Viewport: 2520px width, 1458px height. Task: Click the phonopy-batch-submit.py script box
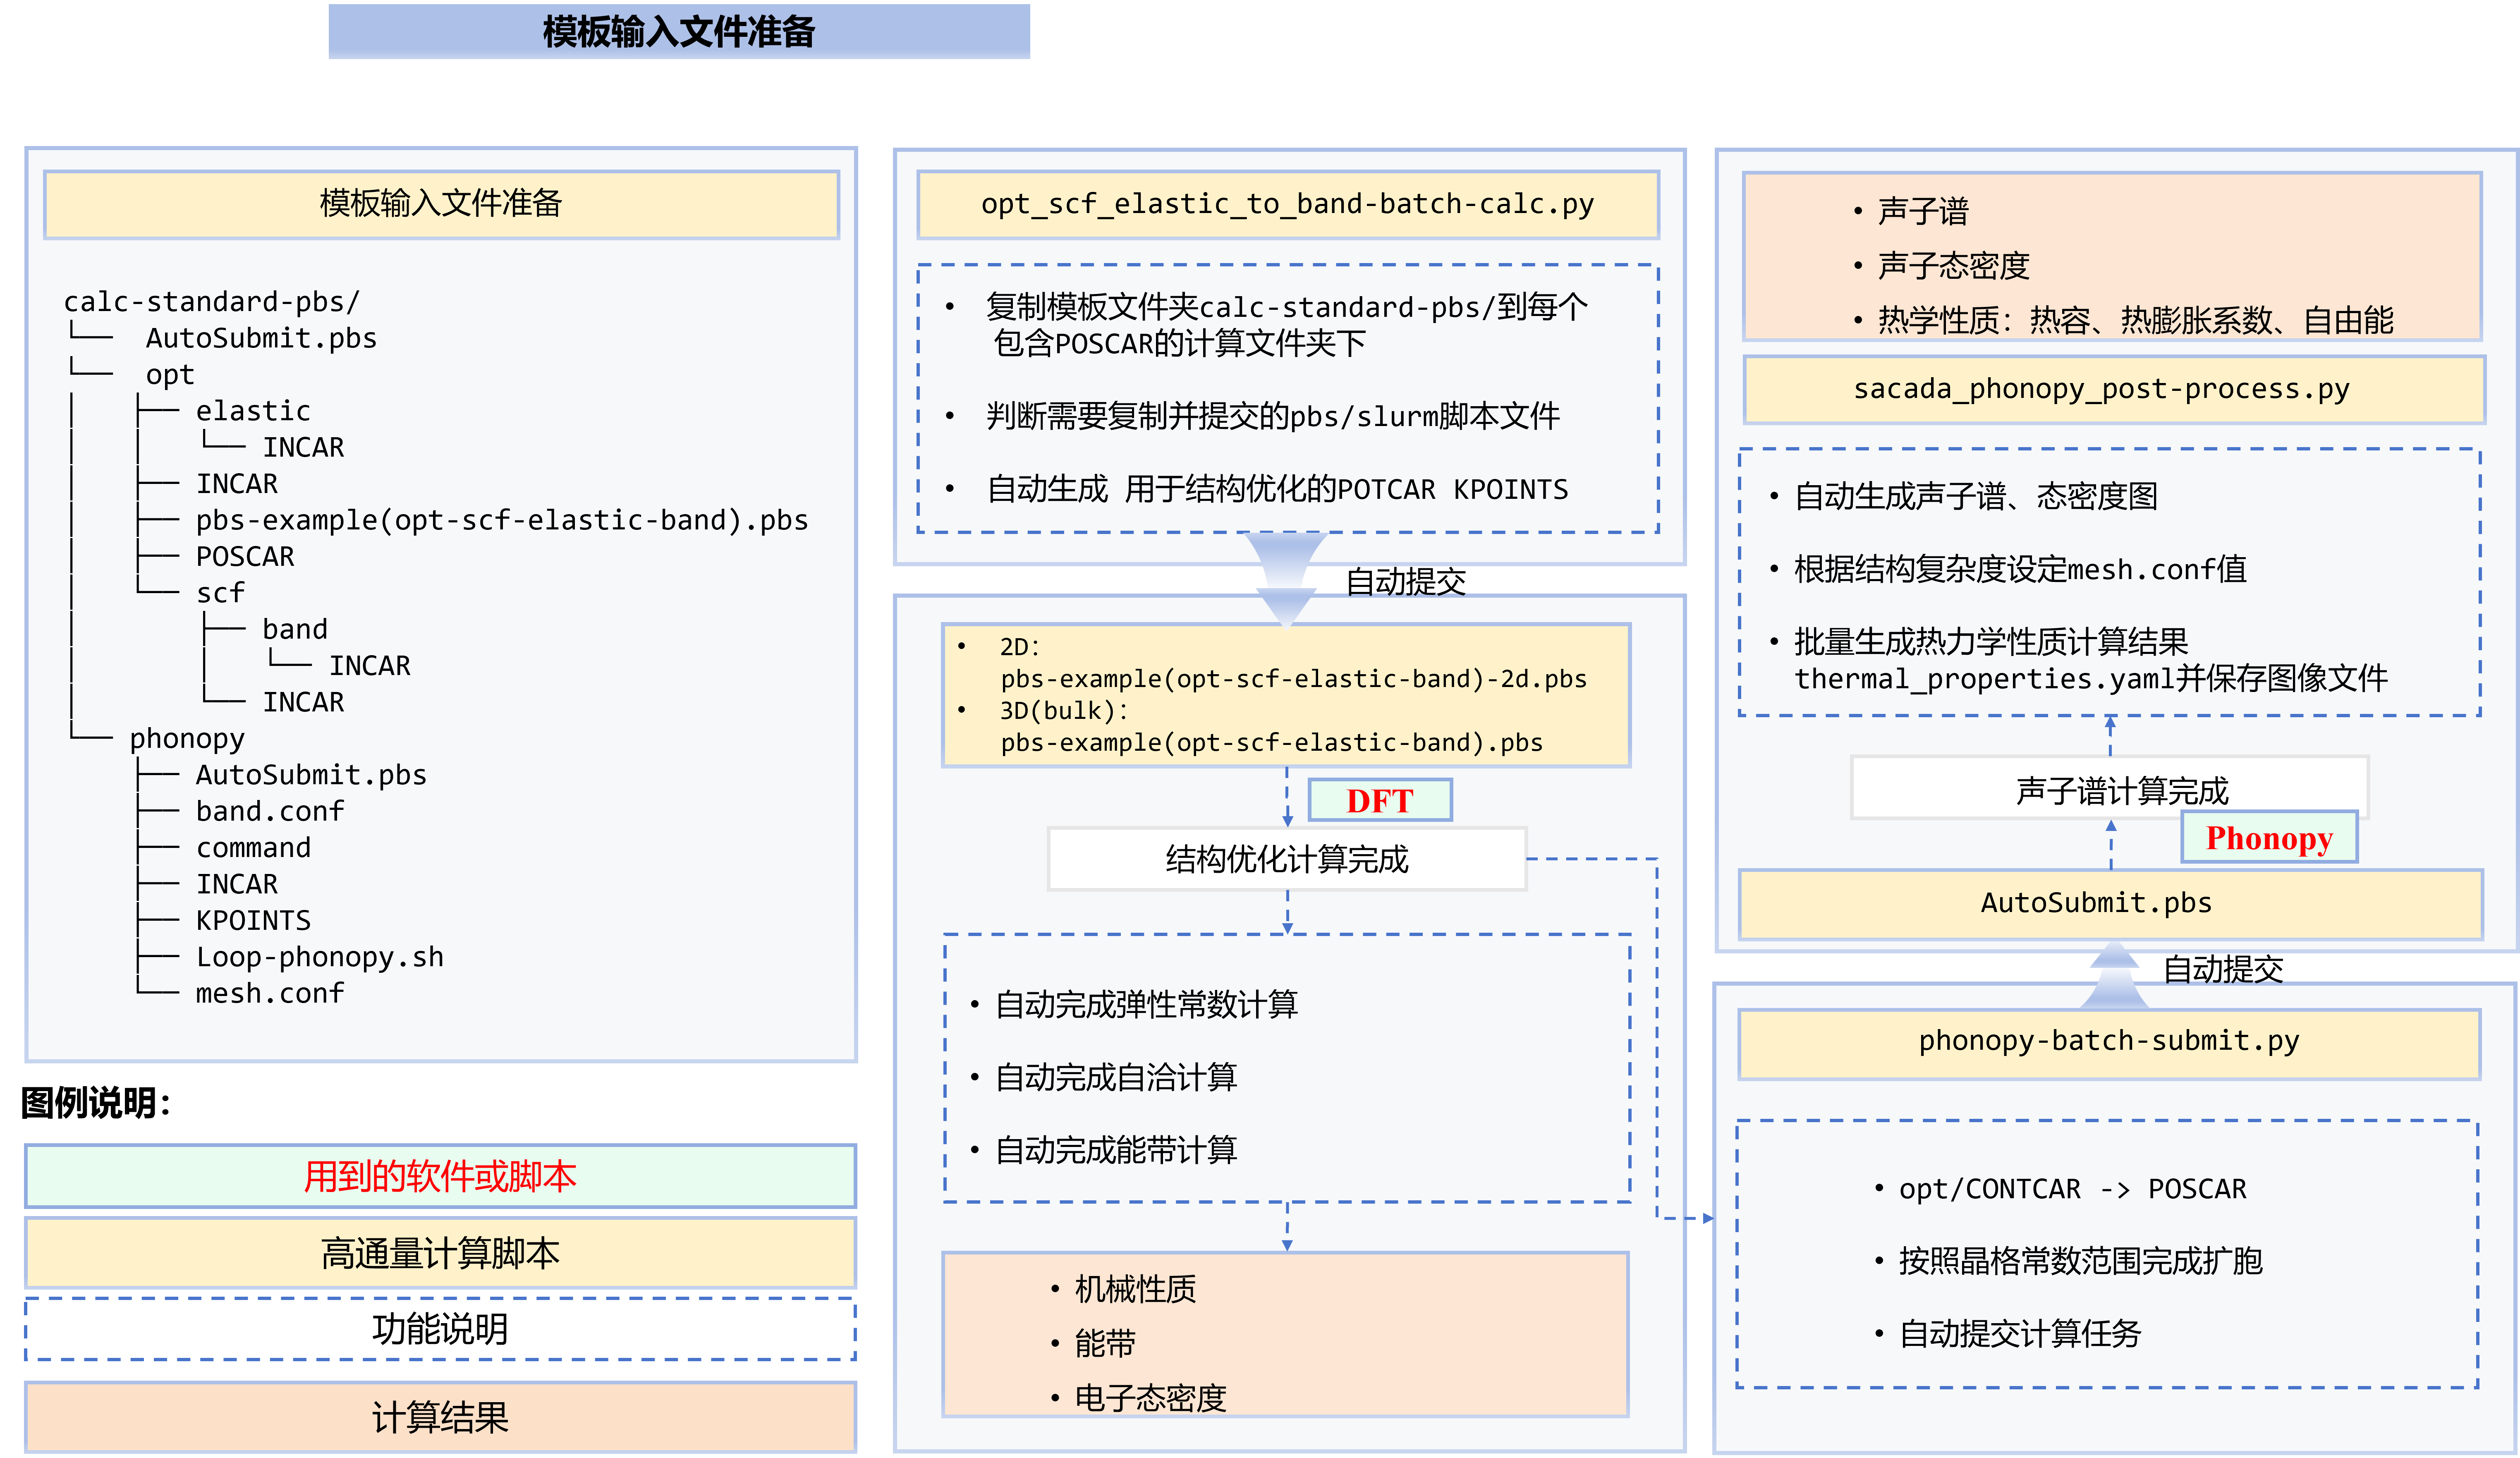point(2110,1044)
